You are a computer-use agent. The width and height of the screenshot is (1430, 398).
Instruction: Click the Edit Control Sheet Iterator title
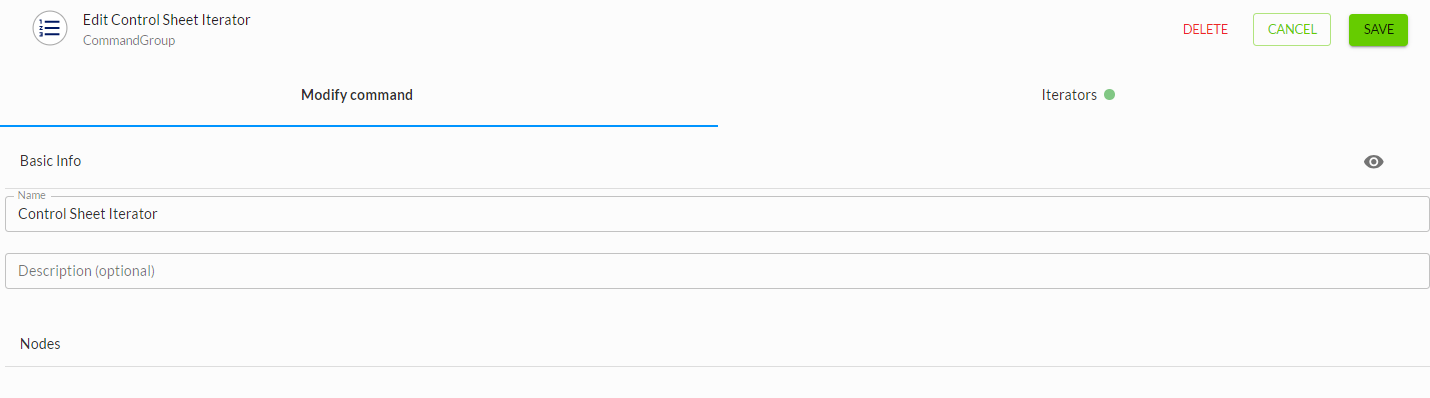coord(166,20)
